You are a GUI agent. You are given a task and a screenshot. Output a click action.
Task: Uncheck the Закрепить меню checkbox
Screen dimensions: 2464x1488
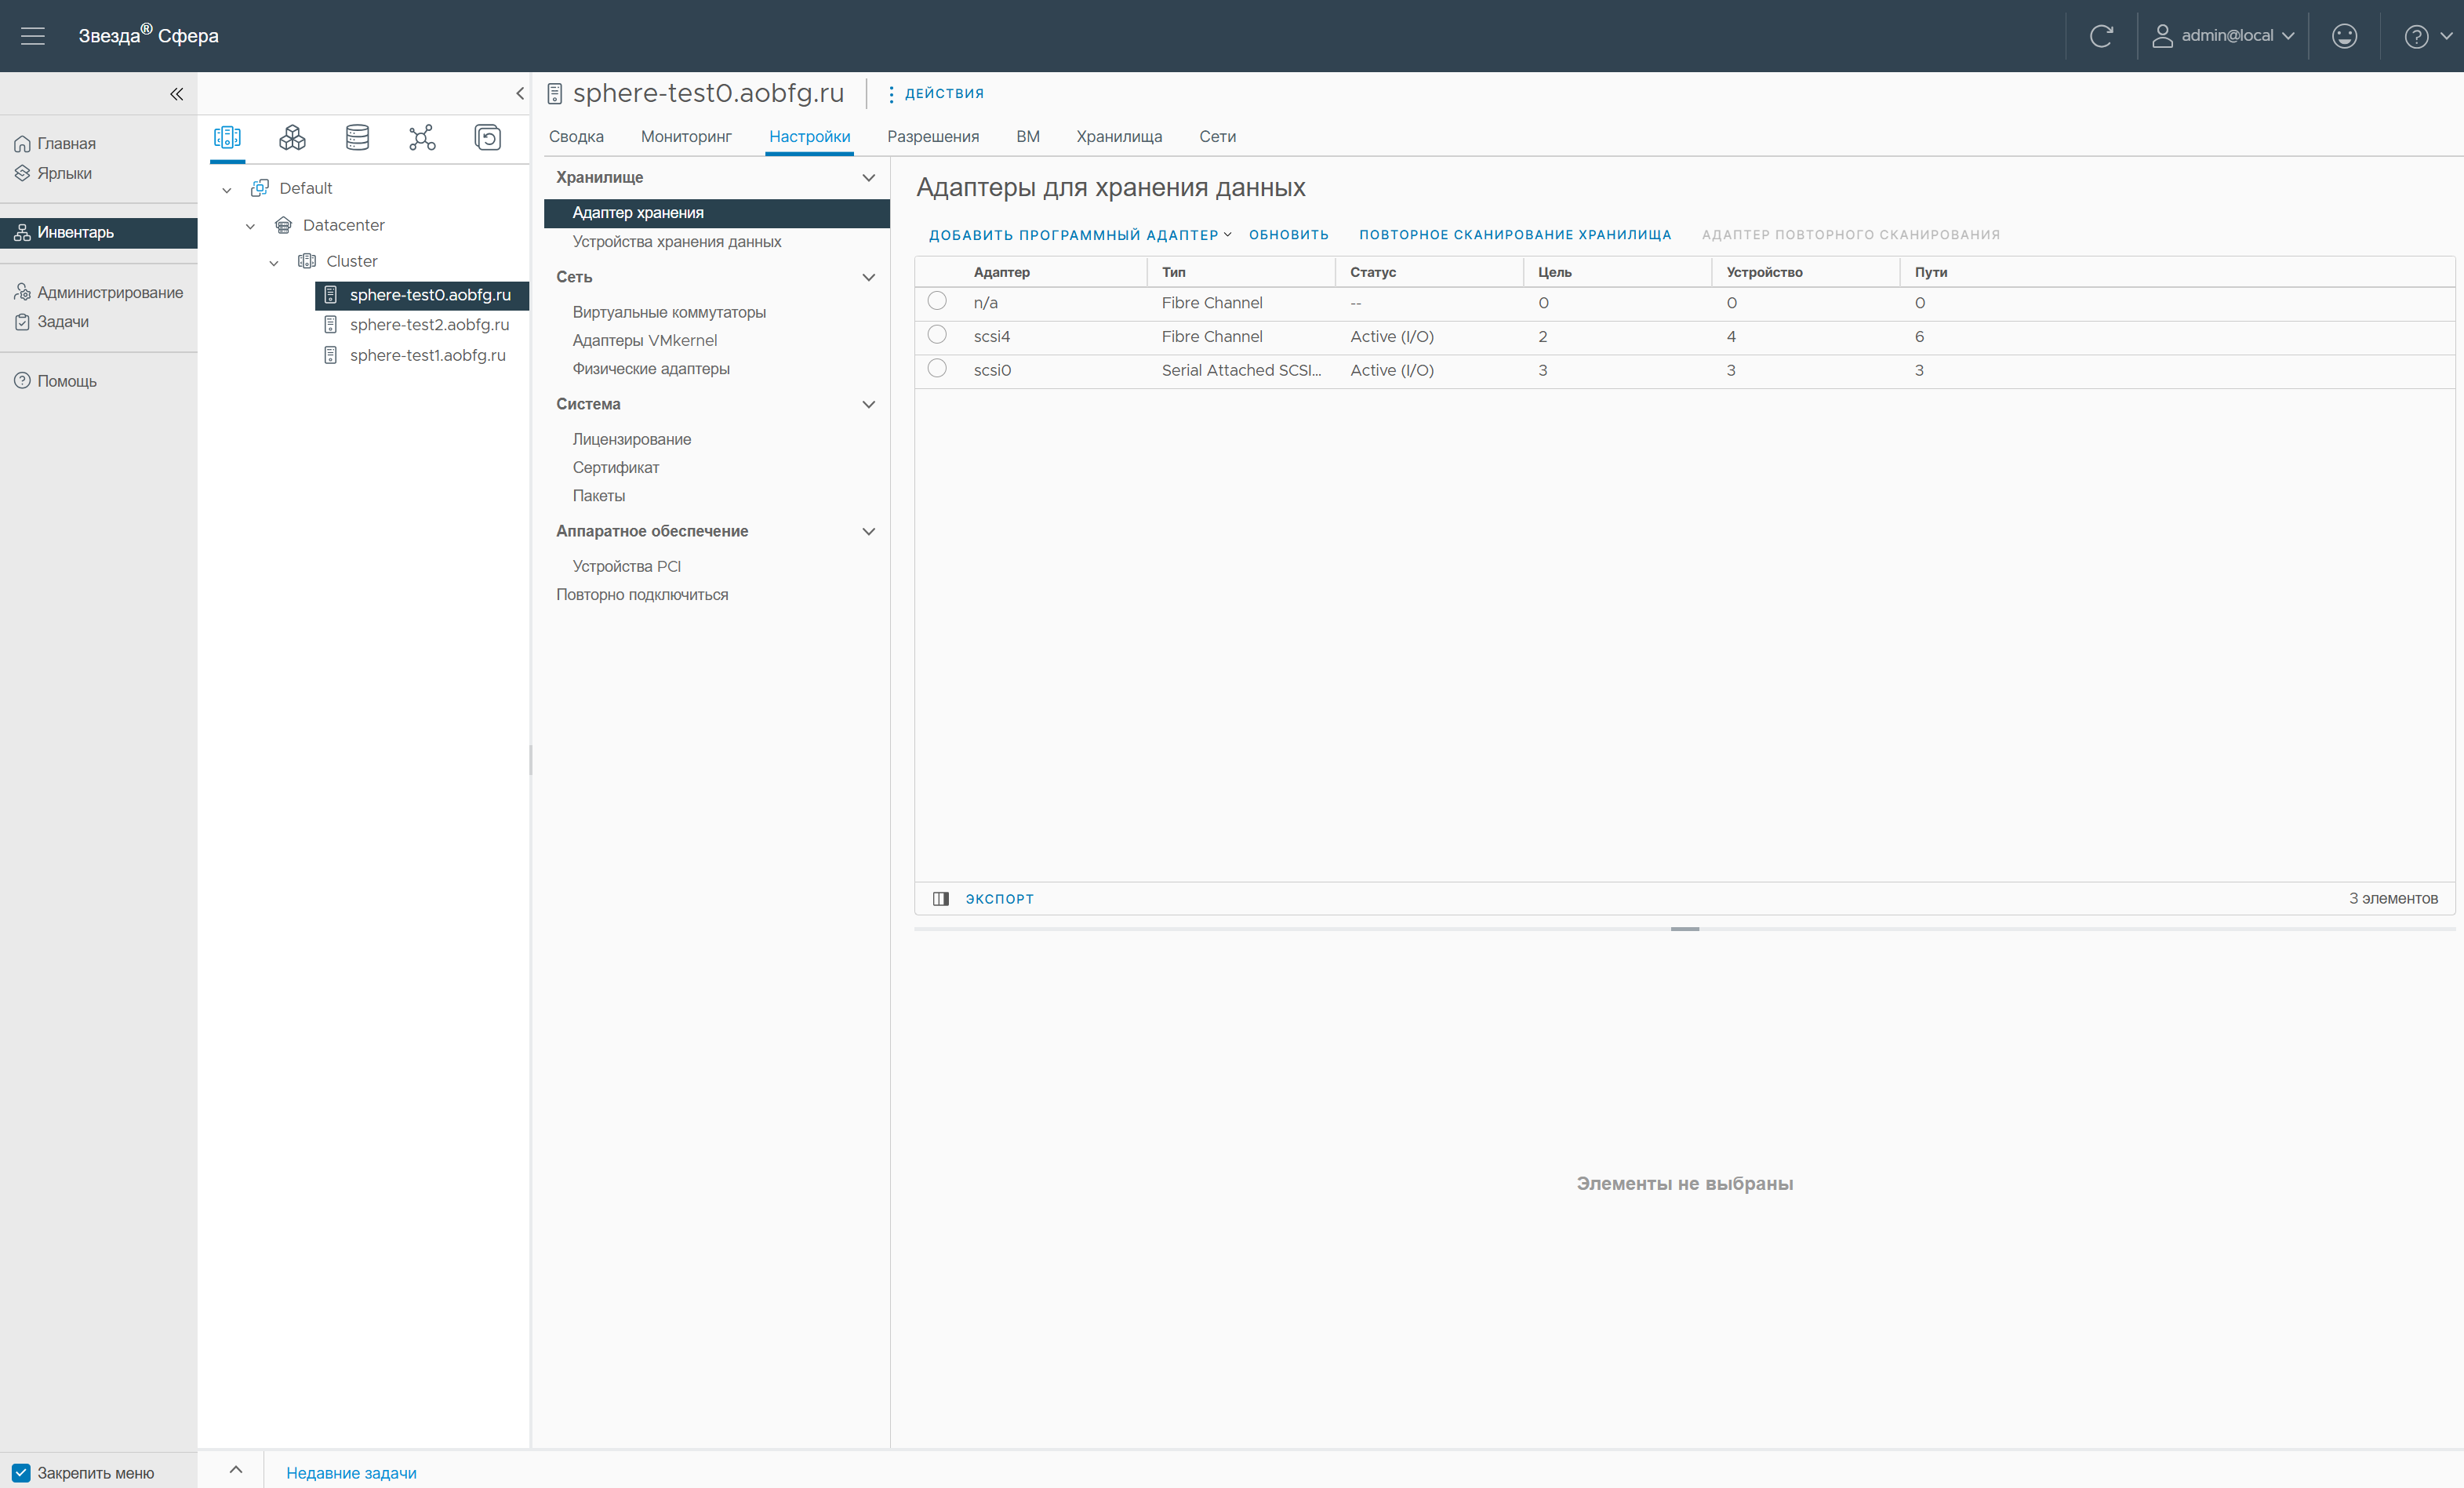coord(21,1472)
